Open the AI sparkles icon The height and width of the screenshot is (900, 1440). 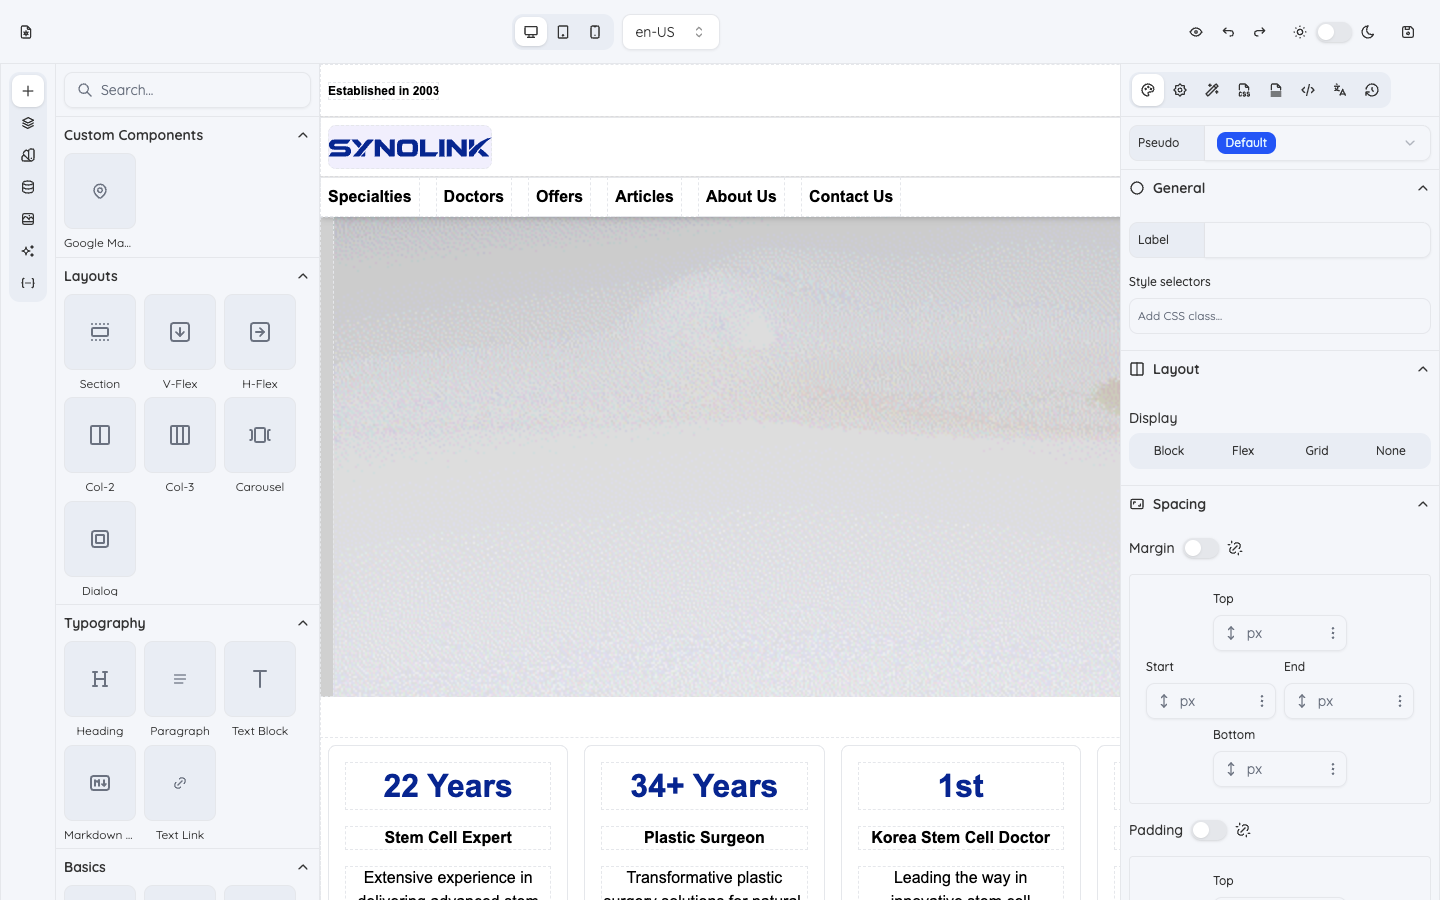28,251
